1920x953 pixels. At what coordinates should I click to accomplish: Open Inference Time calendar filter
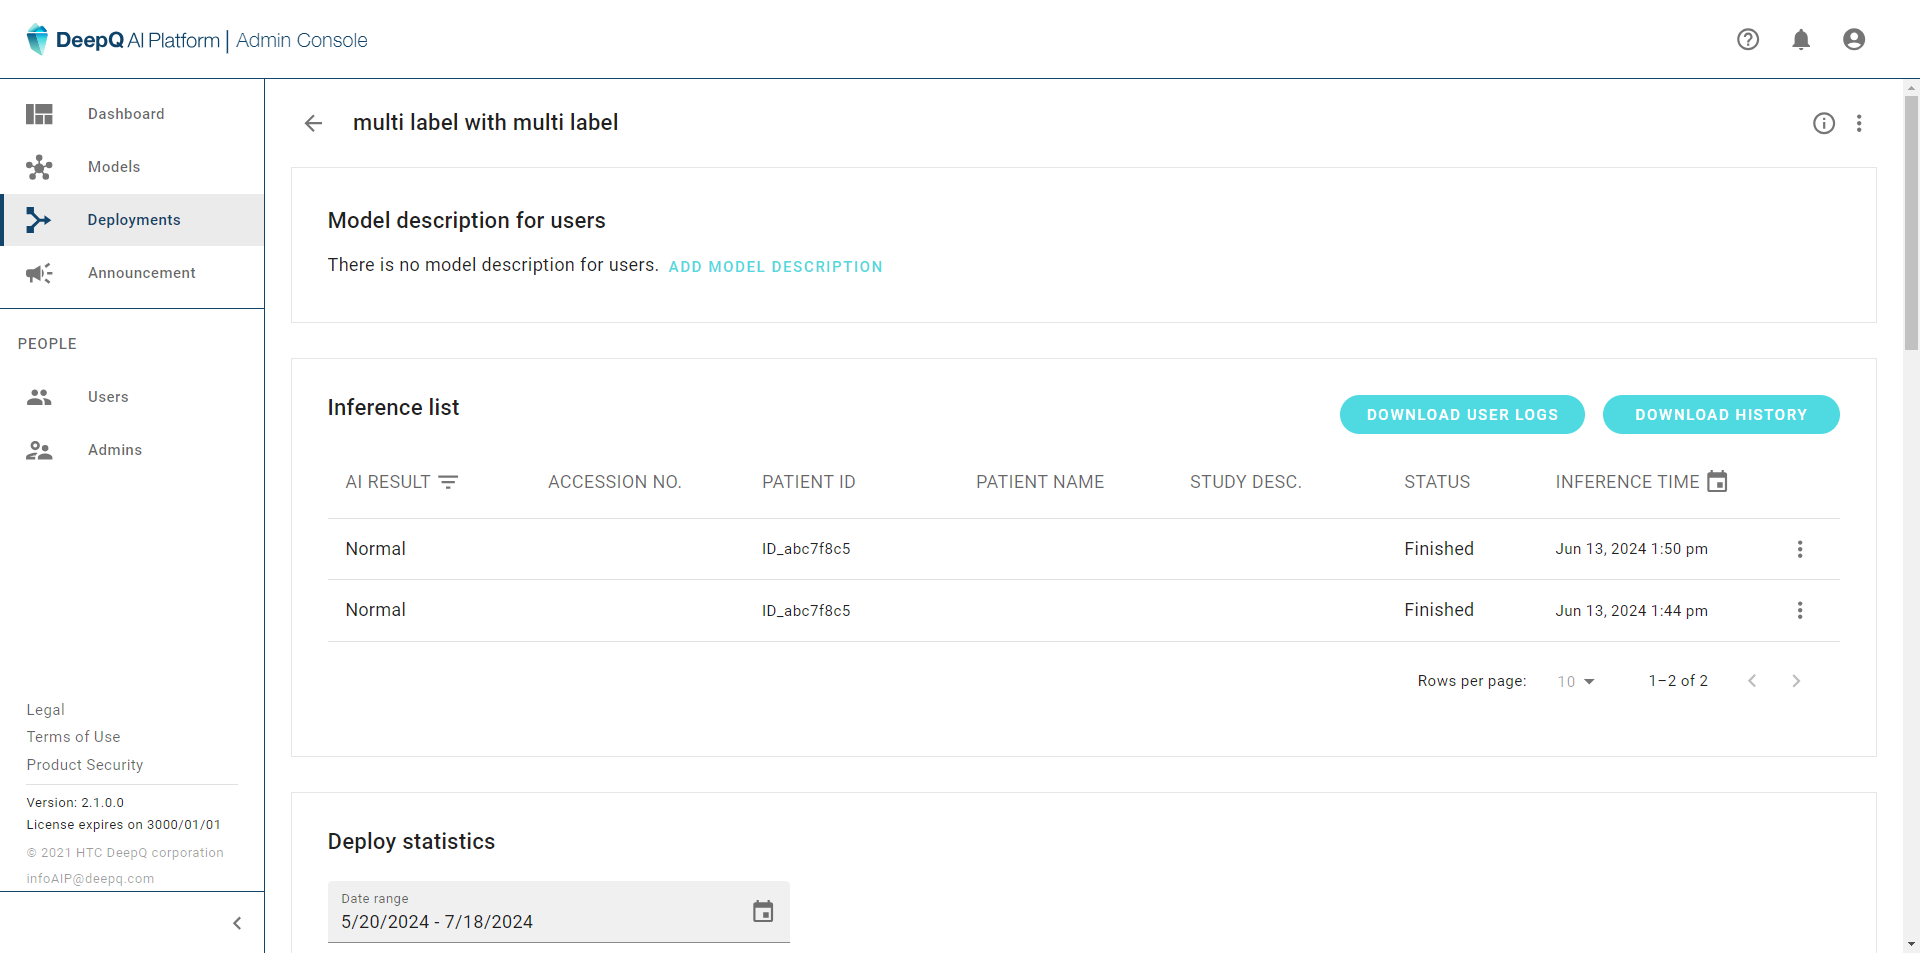[1716, 482]
